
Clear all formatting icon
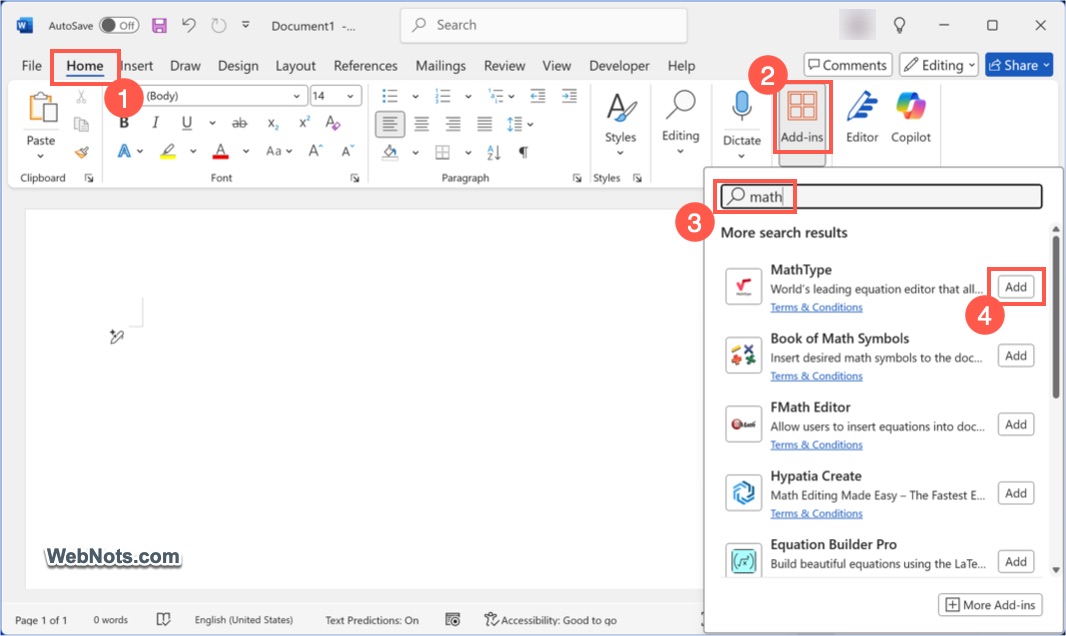tap(333, 122)
